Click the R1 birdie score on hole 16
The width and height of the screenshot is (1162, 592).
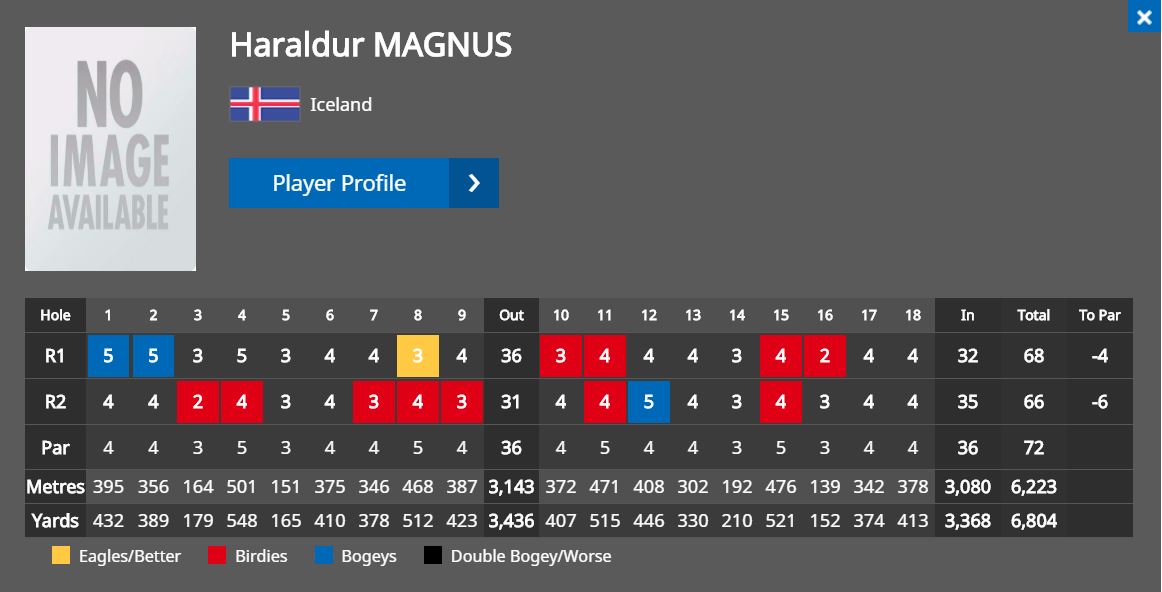pyautogui.click(x=825, y=356)
